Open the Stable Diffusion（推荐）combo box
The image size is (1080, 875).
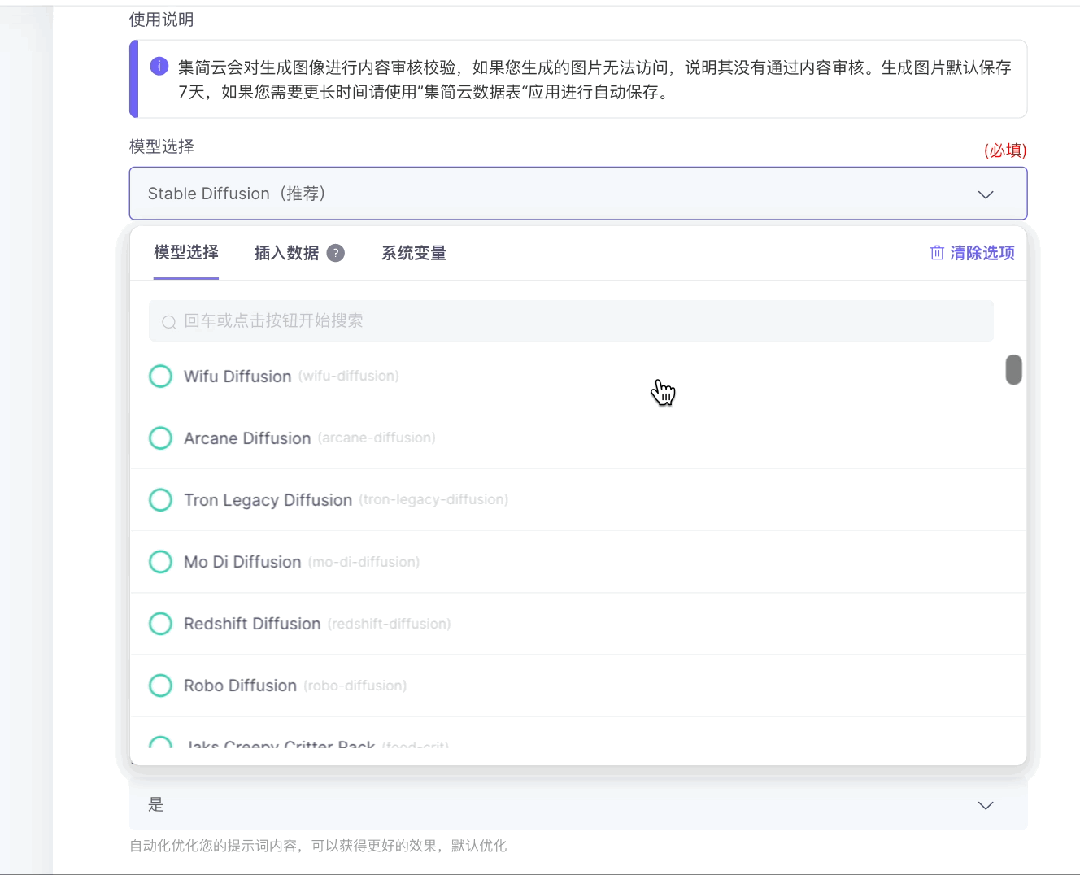point(578,194)
